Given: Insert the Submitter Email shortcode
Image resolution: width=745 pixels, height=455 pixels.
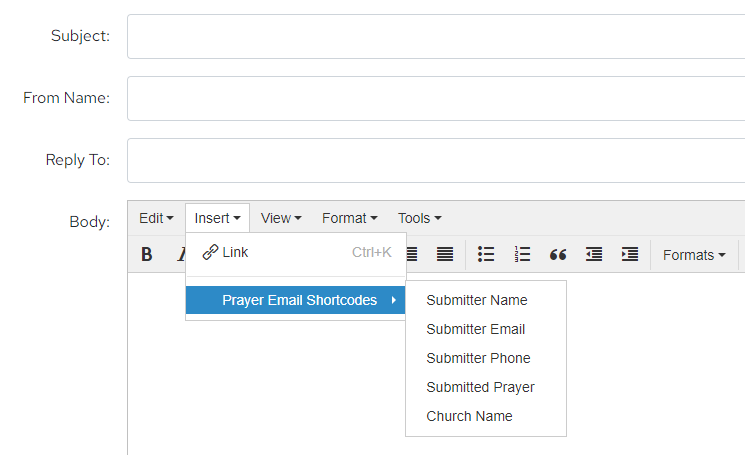Looking at the screenshot, I should (475, 329).
